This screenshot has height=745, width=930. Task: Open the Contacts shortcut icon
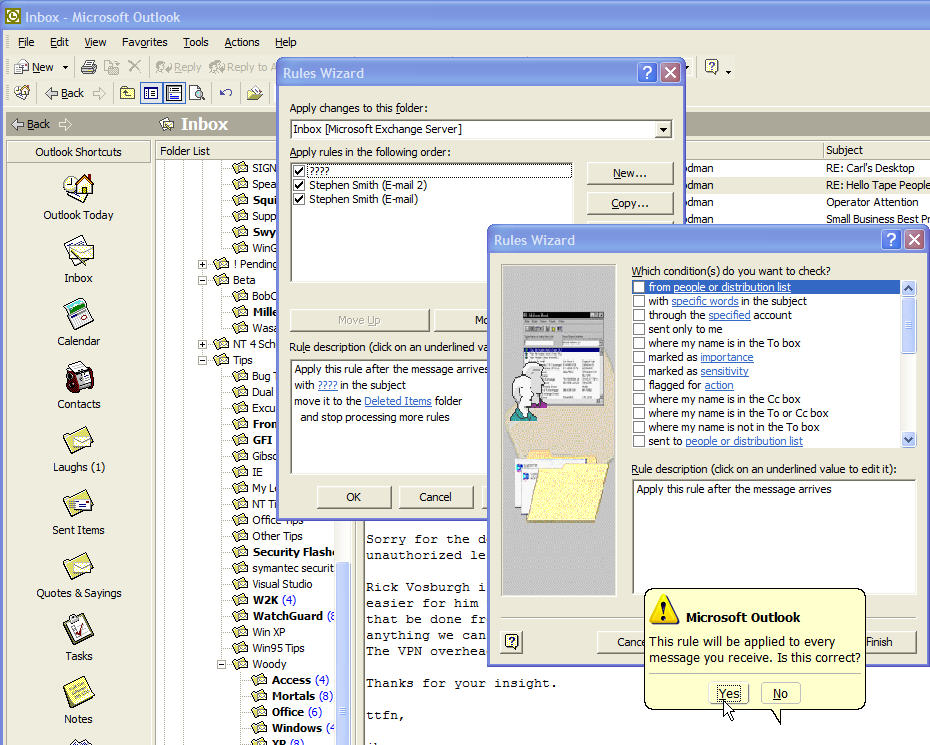coord(78,378)
